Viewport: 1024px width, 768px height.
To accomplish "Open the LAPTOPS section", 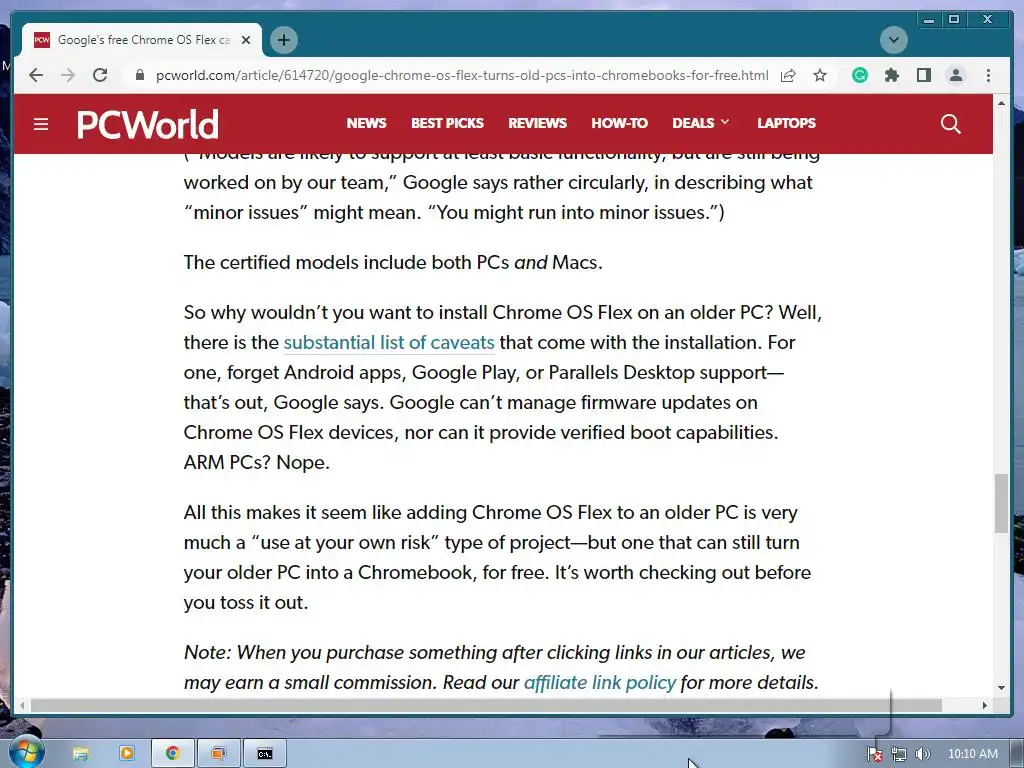I will click(x=786, y=123).
